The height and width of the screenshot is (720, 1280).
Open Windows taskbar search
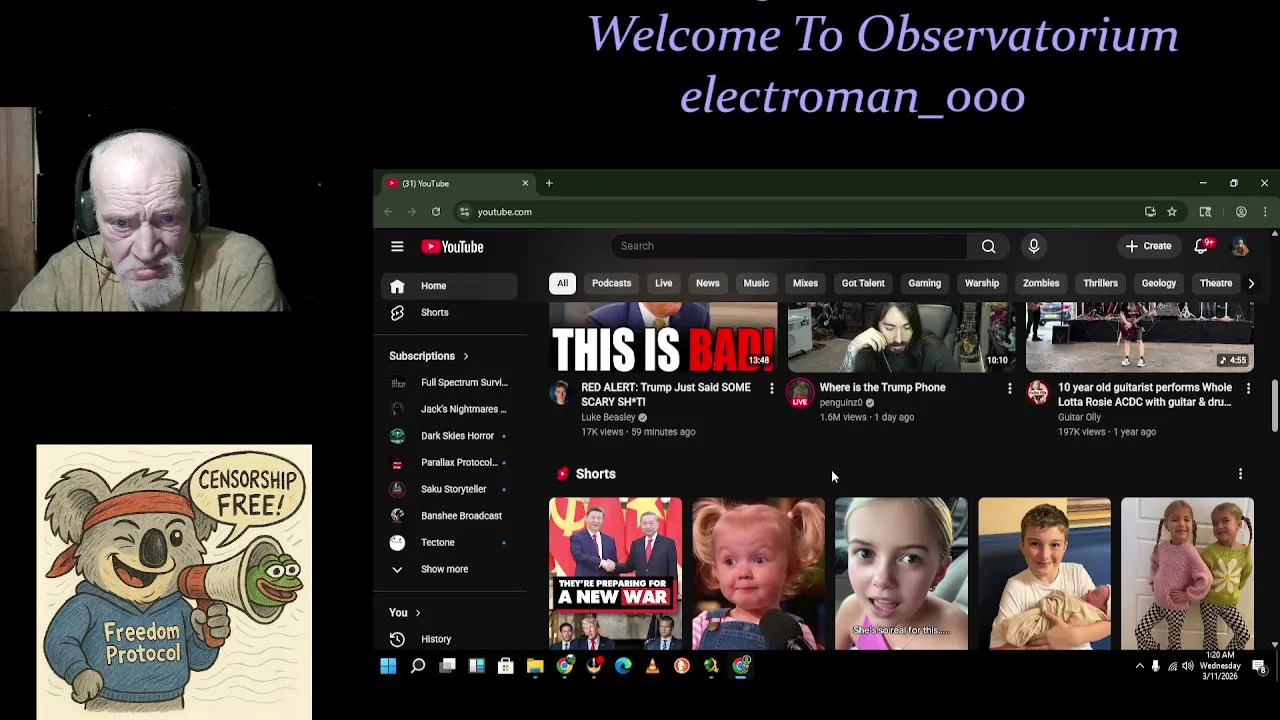click(418, 666)
